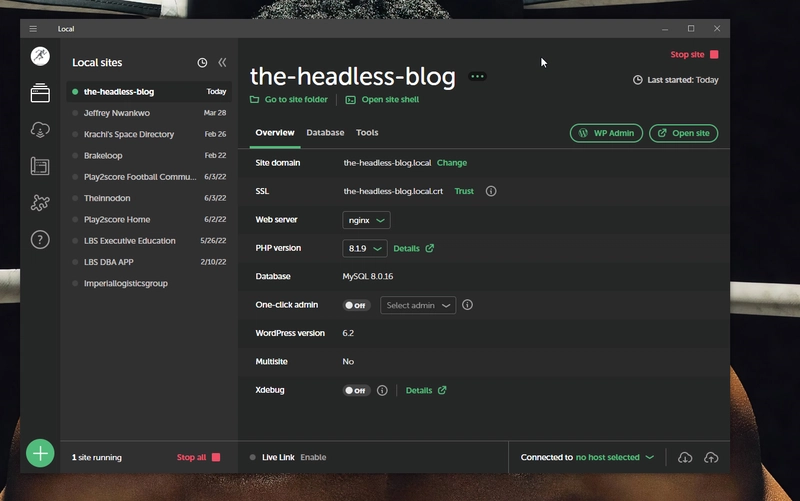Image resolution: width=800 pixels, height=501 pixels.
Task: Click the MySQL 8.0.16 database value
Action: (368, 277)
